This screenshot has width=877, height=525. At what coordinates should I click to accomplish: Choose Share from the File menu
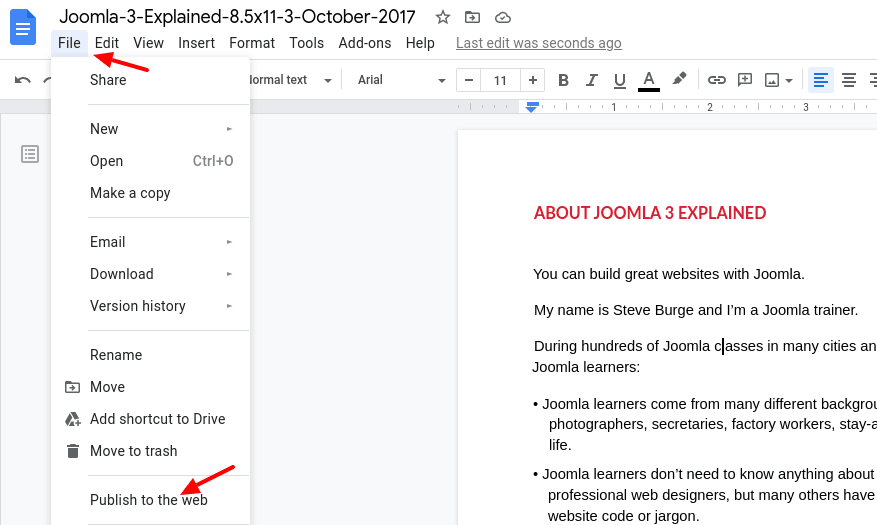(150, 80)
